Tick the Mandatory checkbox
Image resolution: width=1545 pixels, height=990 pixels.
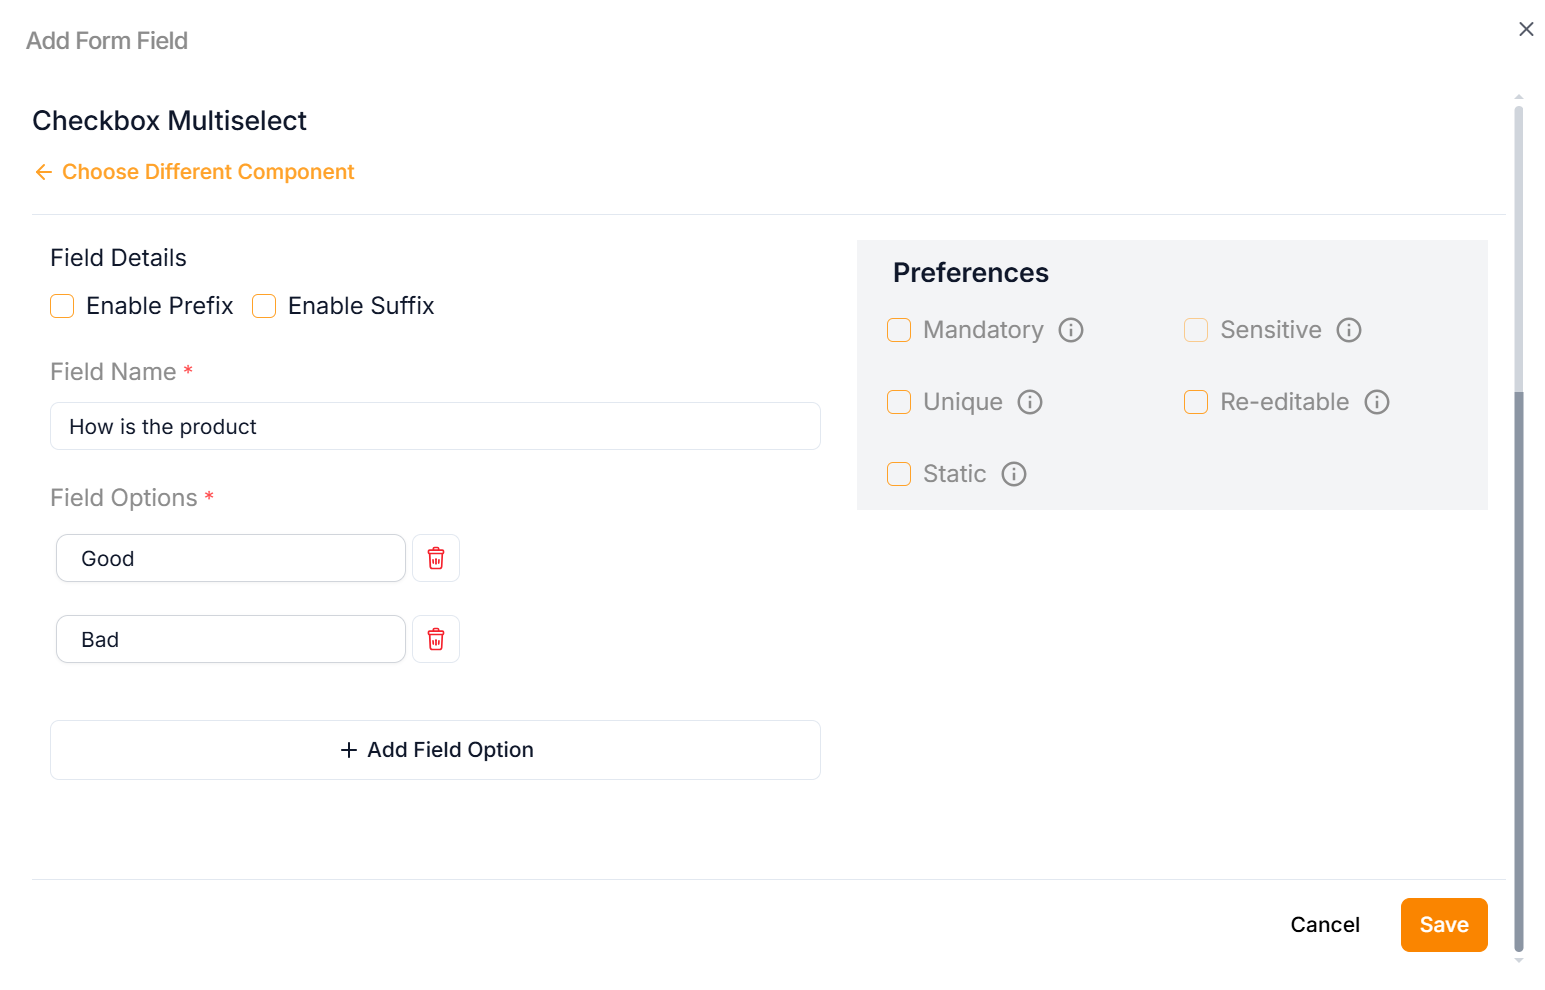point(899,330)
